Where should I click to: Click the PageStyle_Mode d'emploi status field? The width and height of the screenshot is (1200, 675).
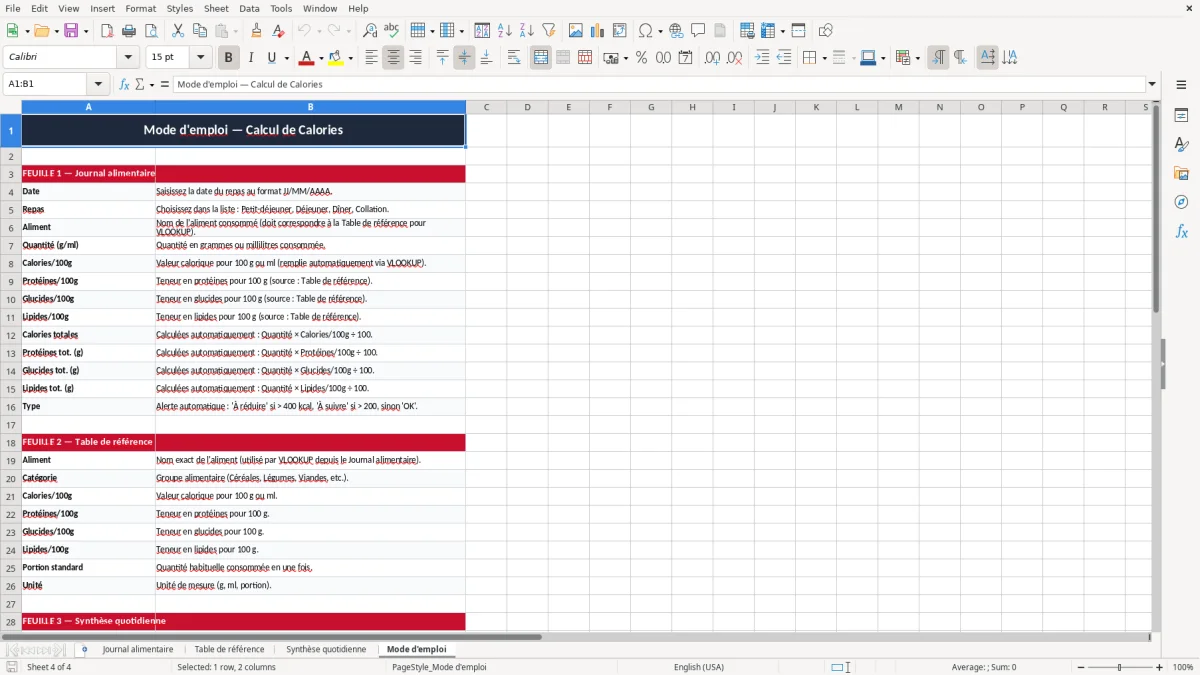point(439,667)
